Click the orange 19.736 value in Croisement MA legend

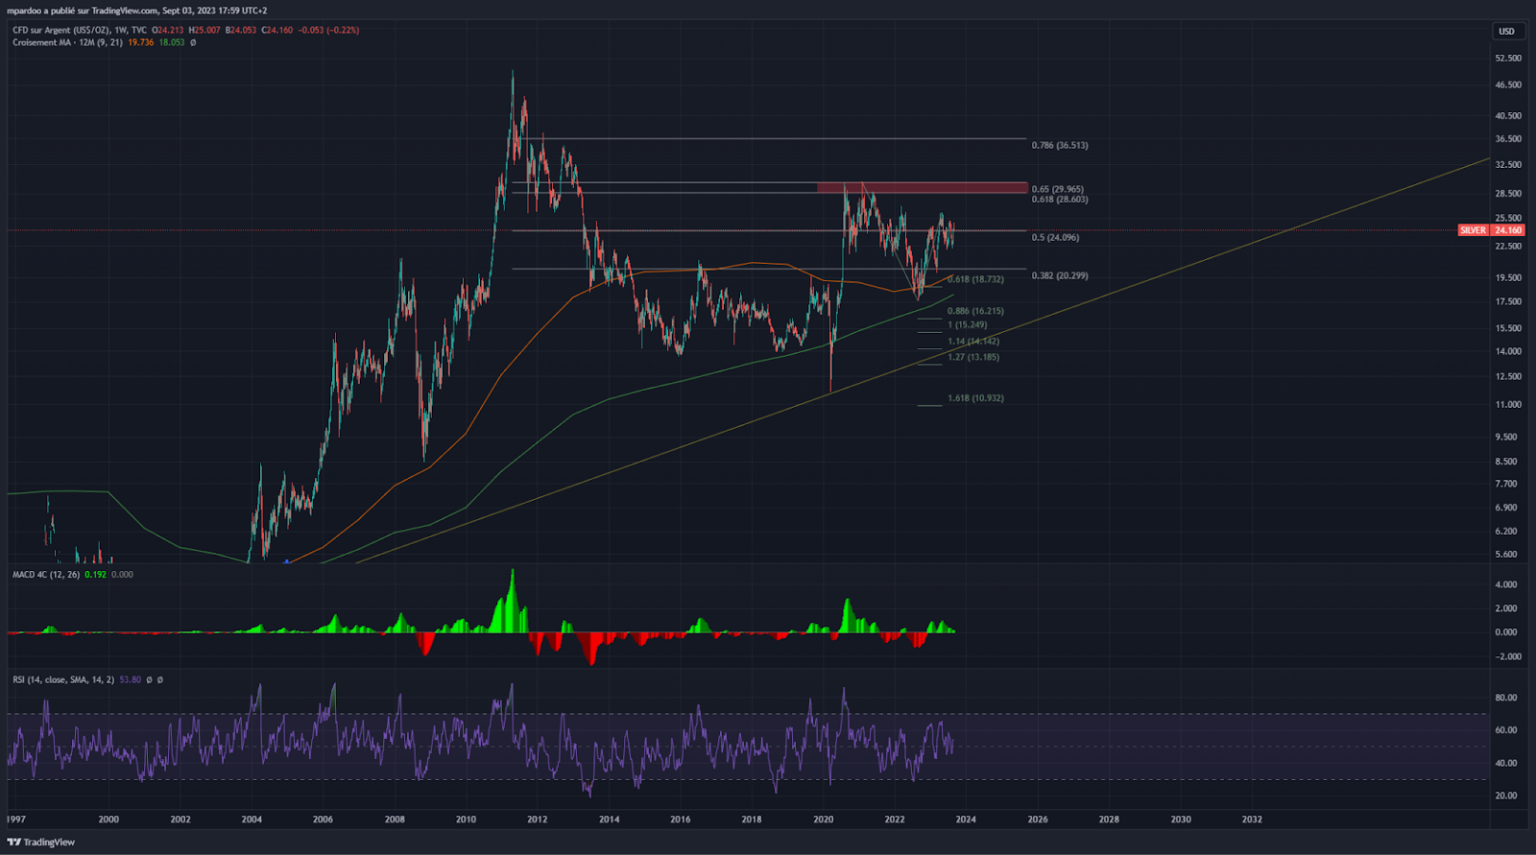coord(139,43)
